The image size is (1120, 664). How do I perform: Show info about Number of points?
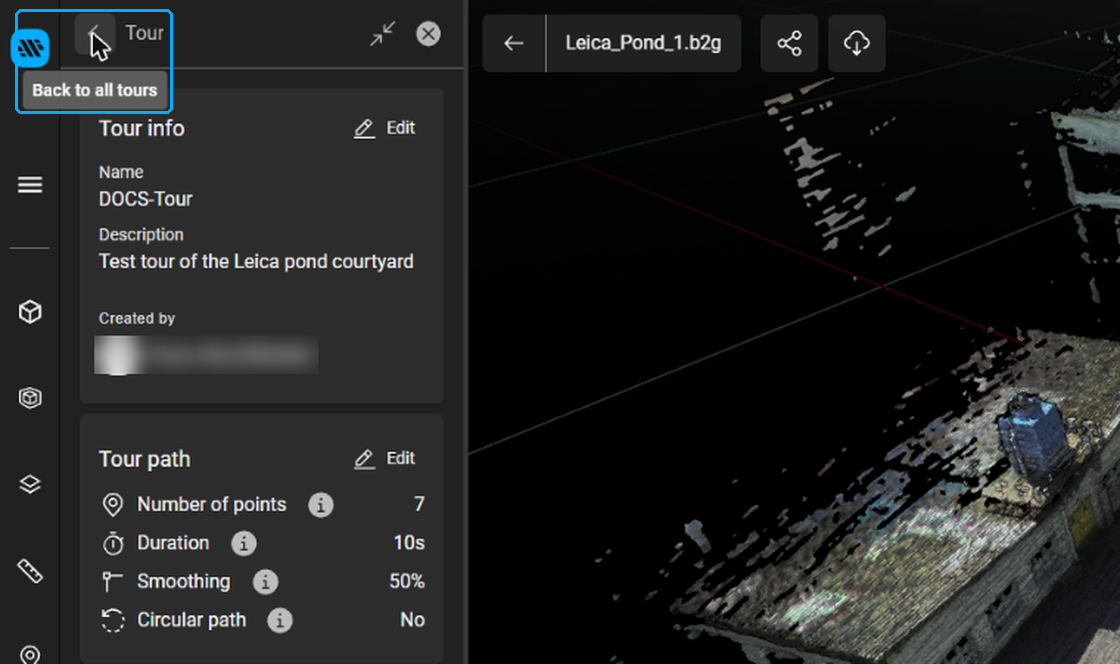(x=321, y=505)
